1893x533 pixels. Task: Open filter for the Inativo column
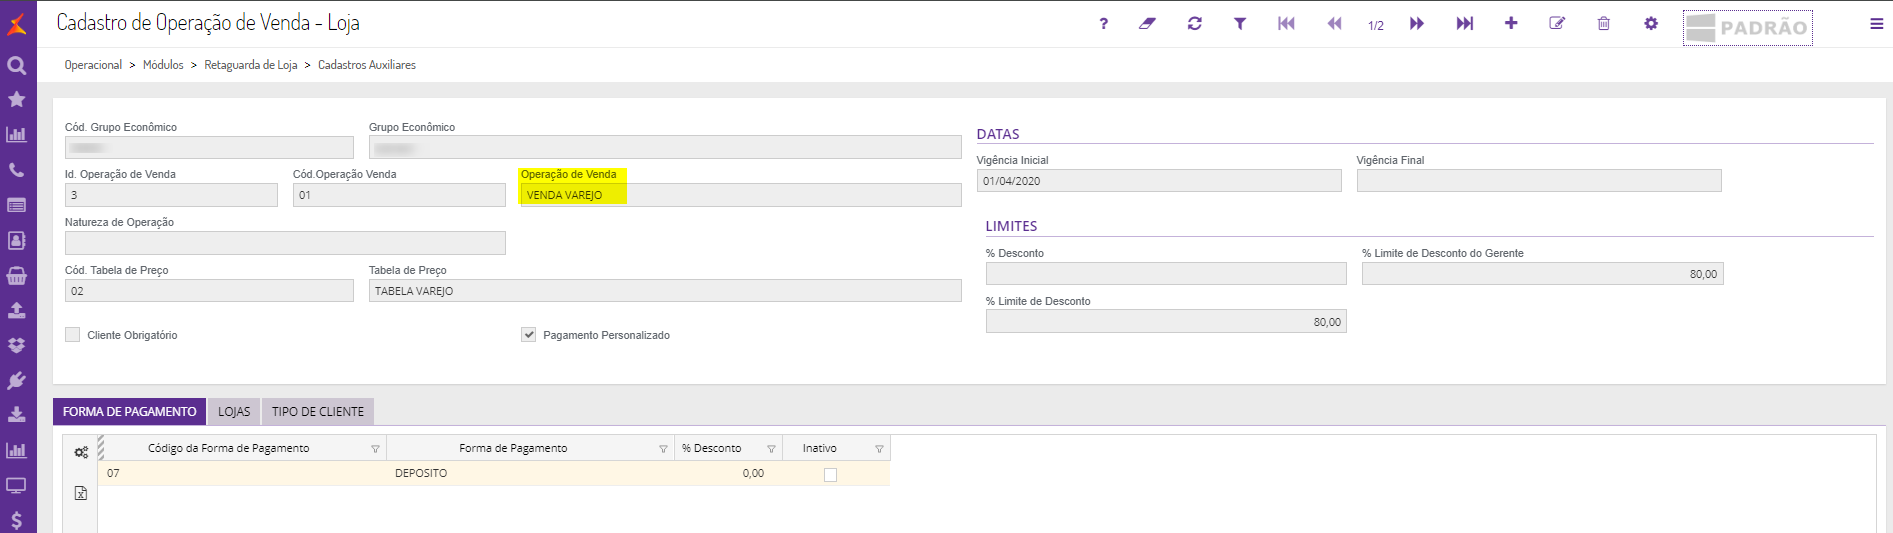tap(879, 449)
